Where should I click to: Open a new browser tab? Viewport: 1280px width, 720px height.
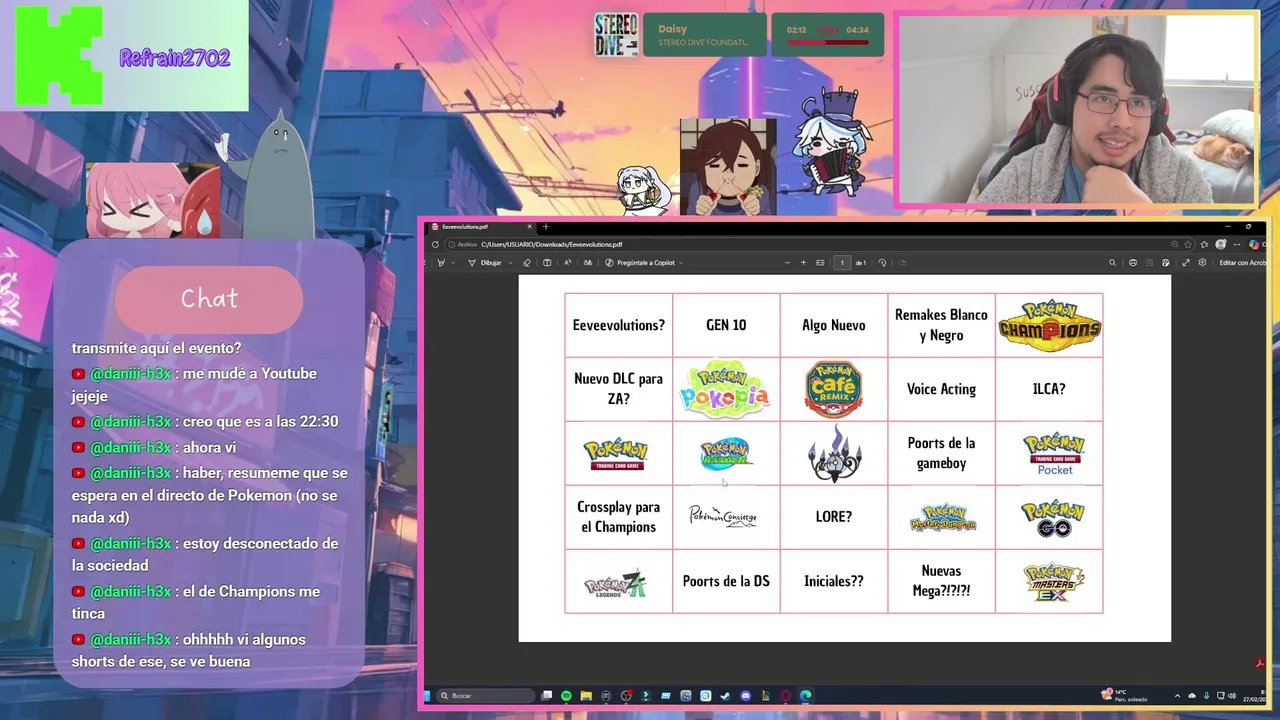pyautogui.click(x=546, y=227)
